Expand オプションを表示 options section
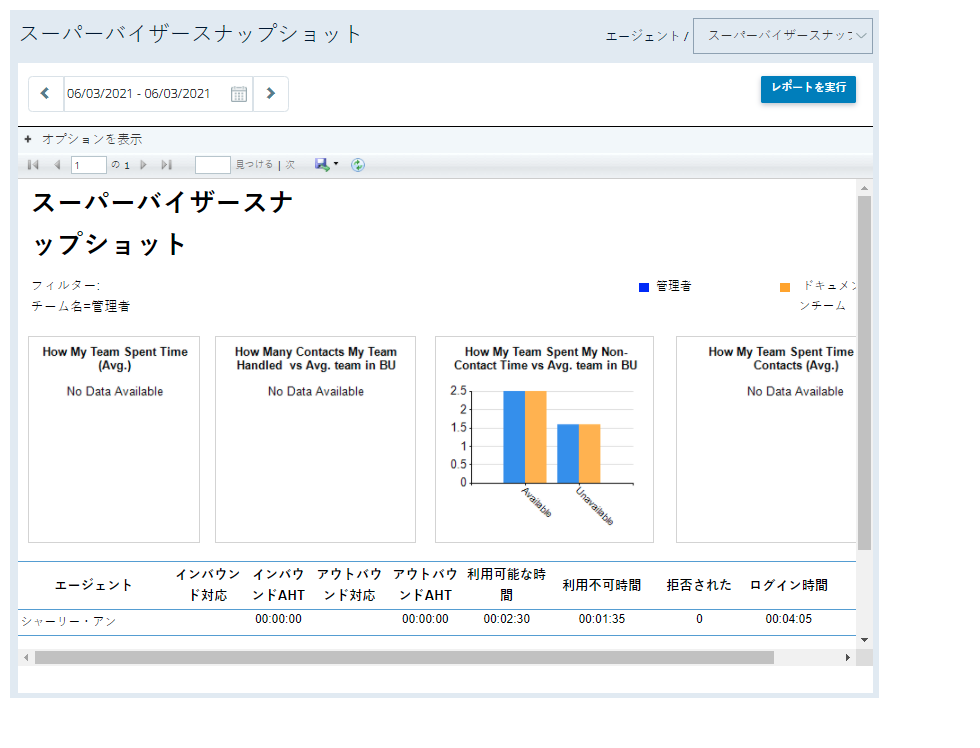 (83, 139)
